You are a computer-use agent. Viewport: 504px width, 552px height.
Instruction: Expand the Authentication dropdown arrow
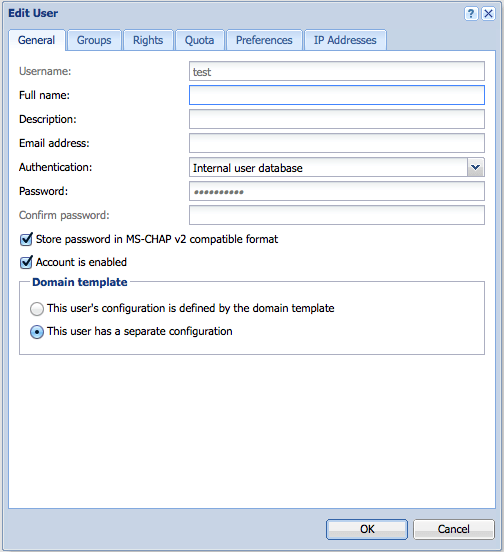click(476, 167)
